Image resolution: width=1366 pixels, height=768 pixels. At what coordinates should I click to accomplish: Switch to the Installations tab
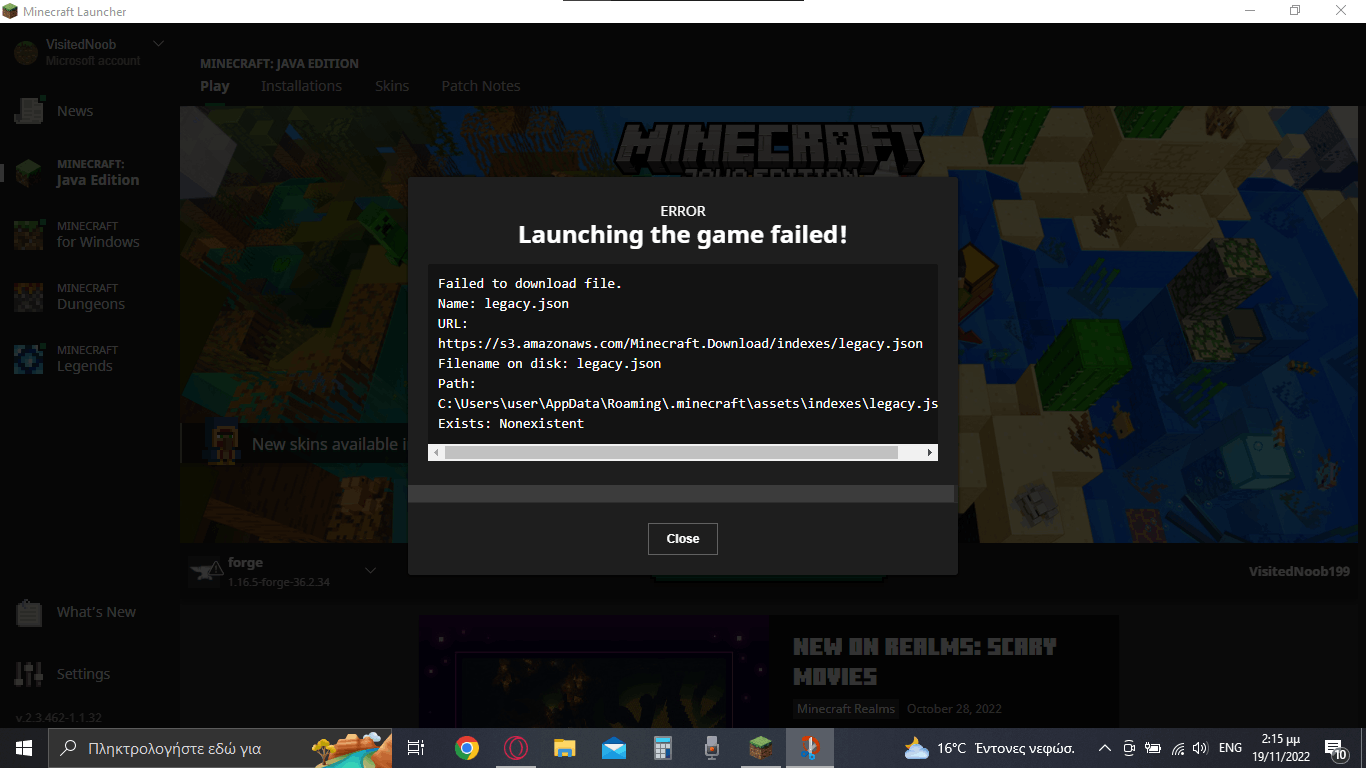(x=301, y=86)
